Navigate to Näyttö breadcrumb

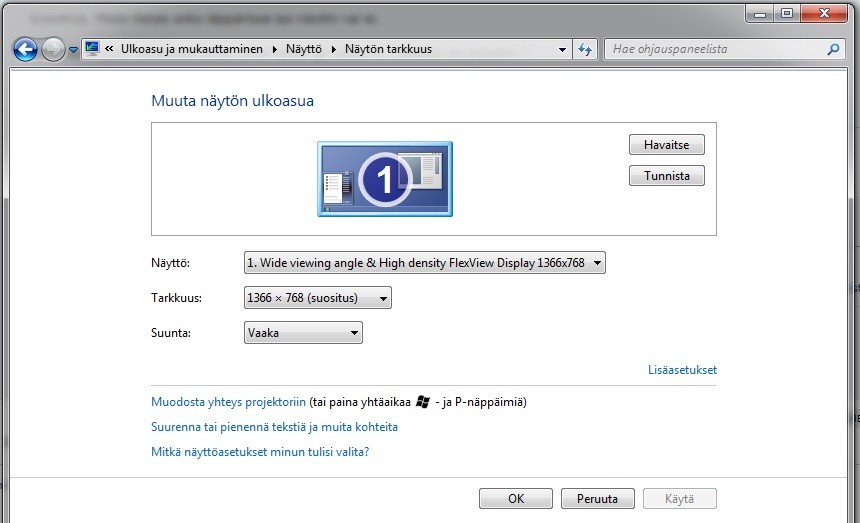[x=305, y=49]
